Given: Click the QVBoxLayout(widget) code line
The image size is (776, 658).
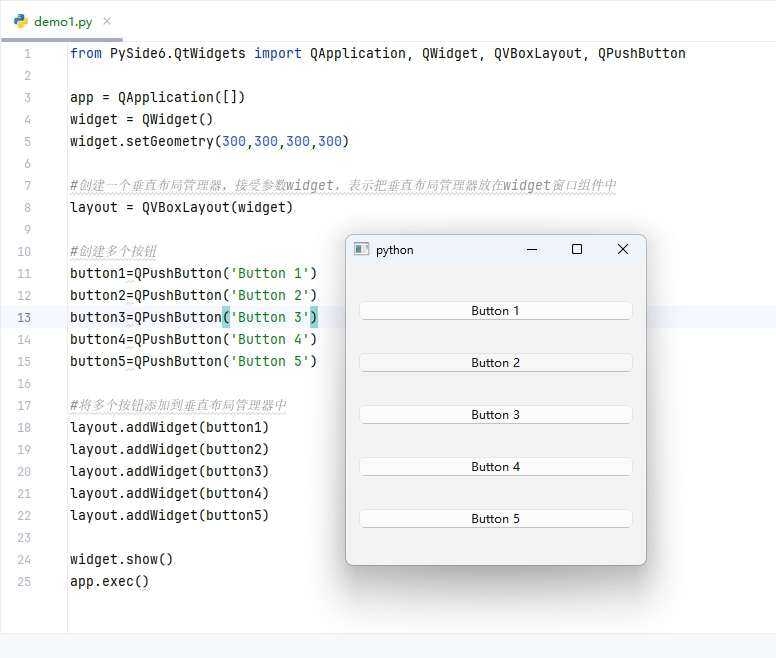Looking at the screenshot, I should (181, 207).
